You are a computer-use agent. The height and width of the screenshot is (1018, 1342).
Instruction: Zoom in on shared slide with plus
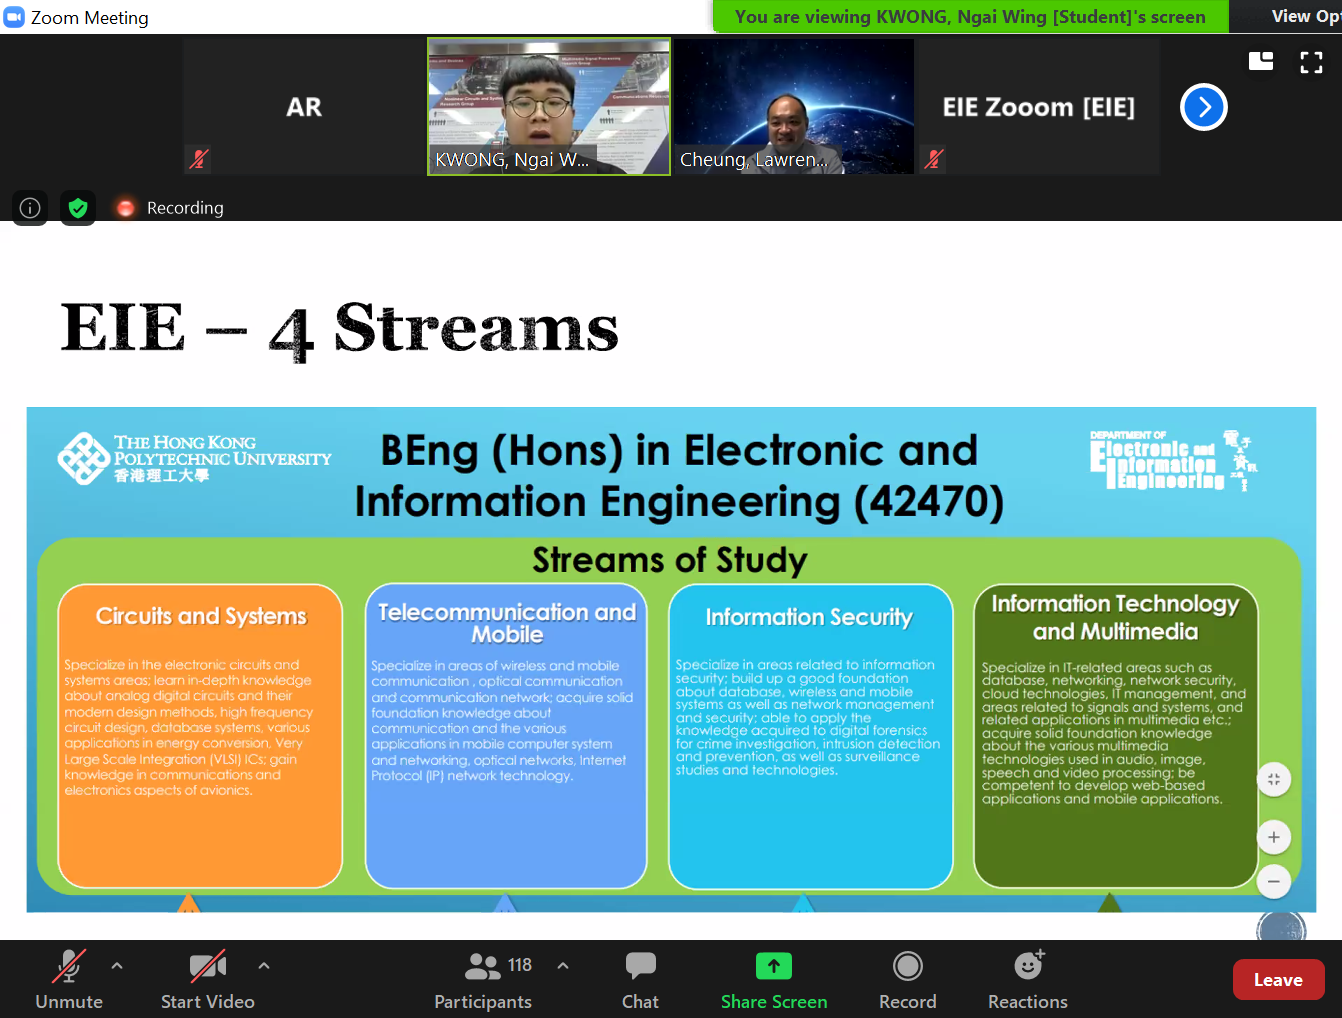[x=1273, y=837]
